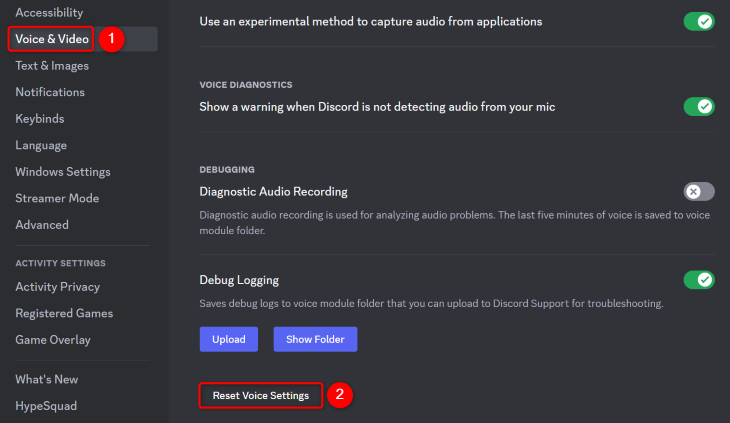This screenshot has height=423, width=730.
Task: Open Accessibility settings
Action: pos(49,13)
